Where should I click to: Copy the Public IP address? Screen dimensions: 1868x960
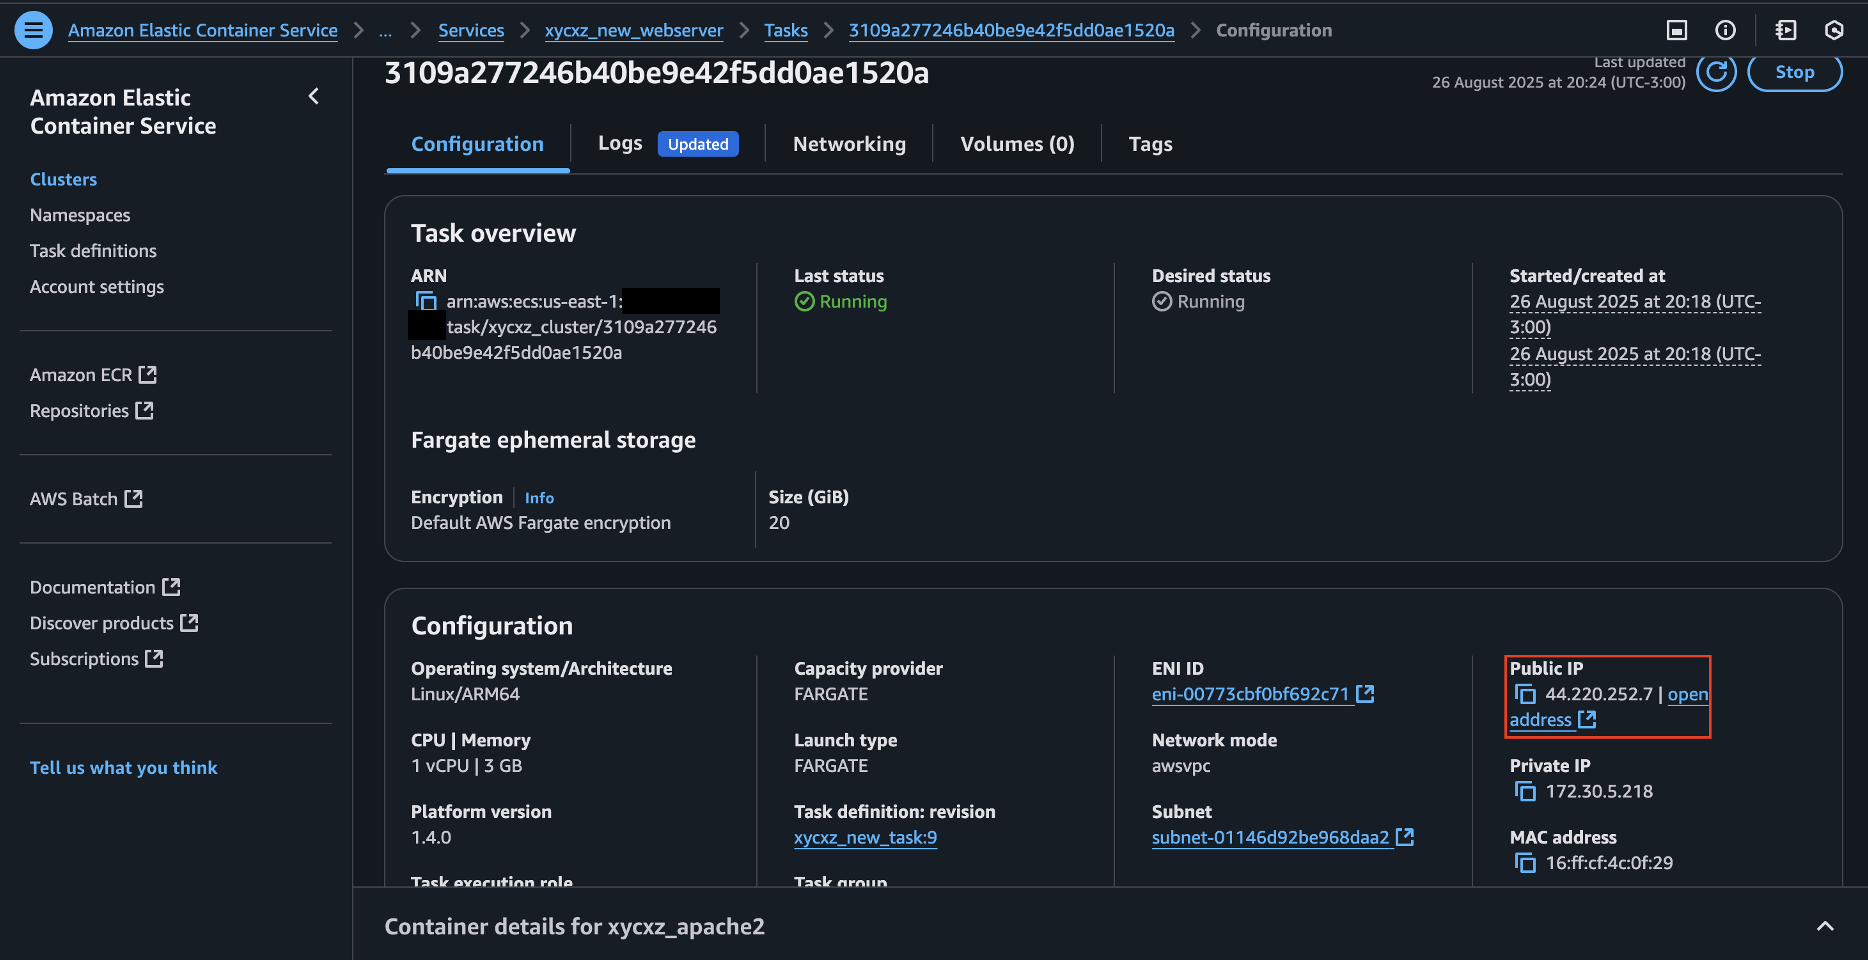click(x=1525, y=694)
